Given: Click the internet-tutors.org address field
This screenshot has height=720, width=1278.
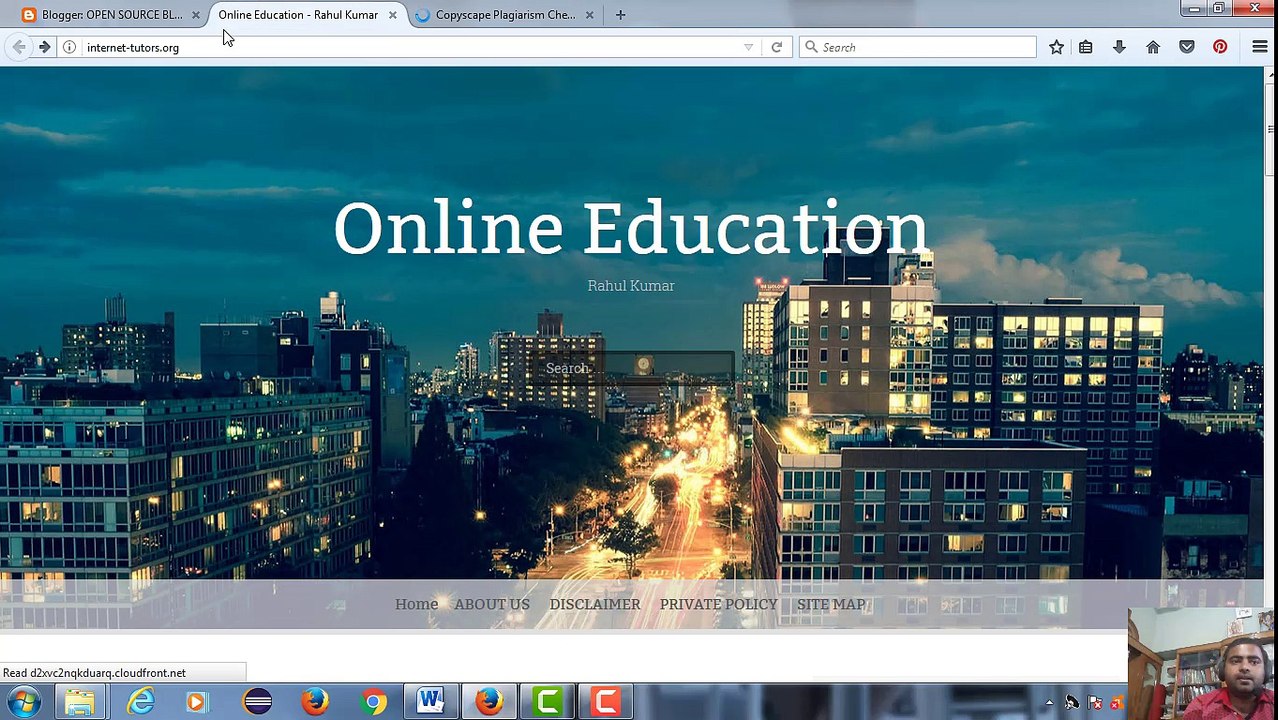Looking at the screenshot, I should [x=410, y=47].
